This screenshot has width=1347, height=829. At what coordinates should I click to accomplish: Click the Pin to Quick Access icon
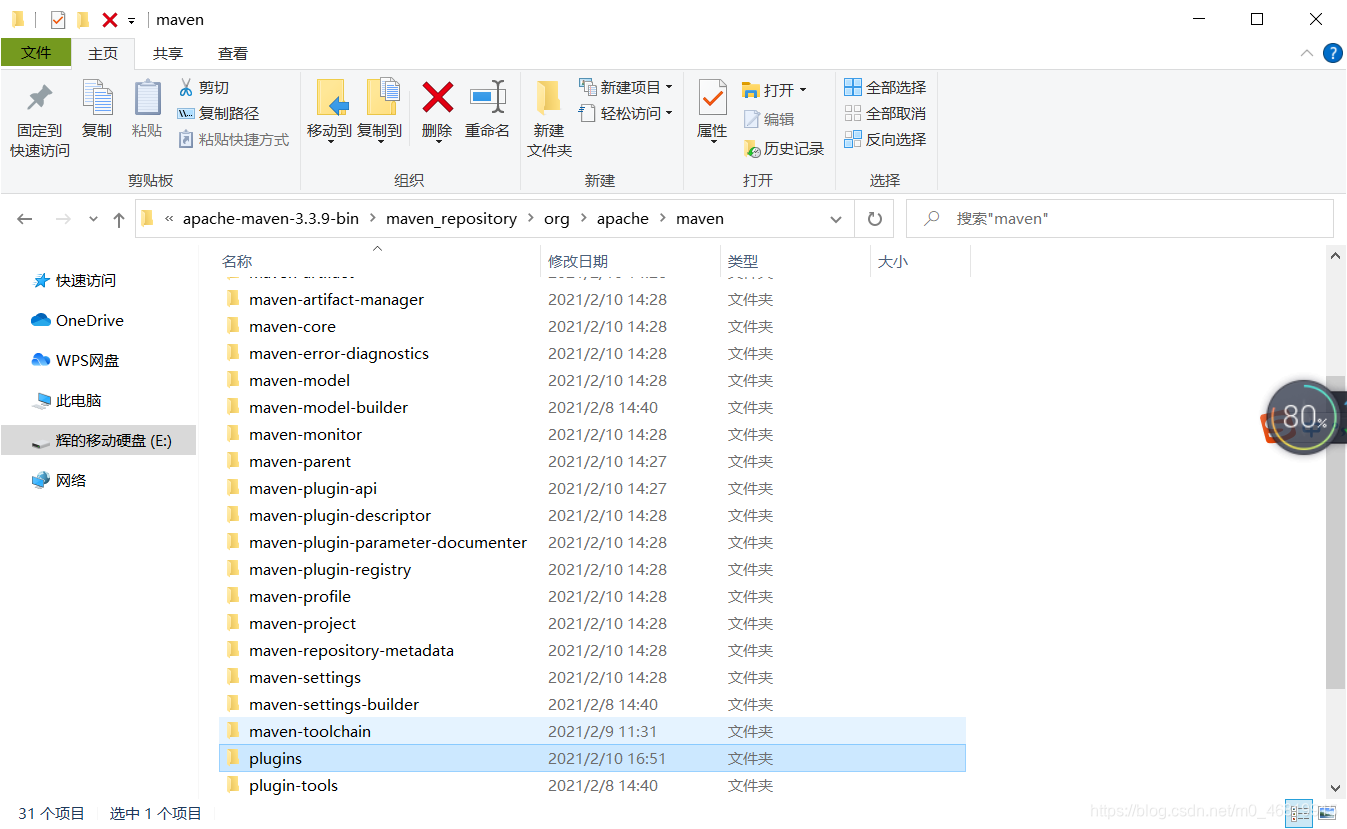(40, 98)
